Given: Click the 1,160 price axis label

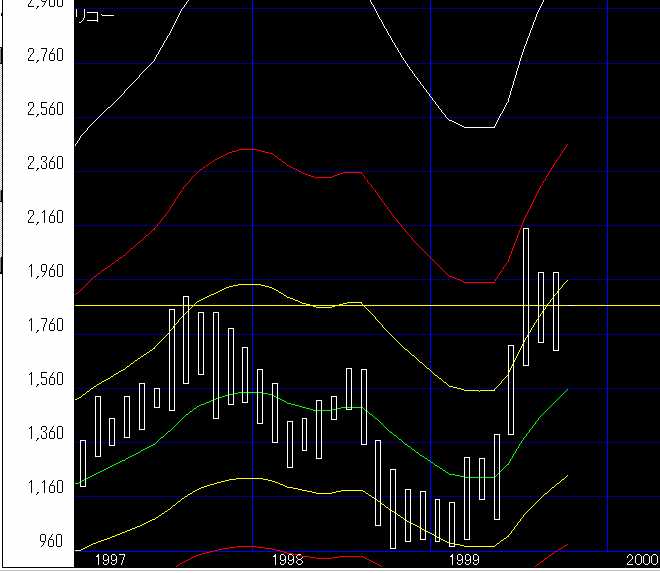Looking at the screenshot, I should coord(44,487).
